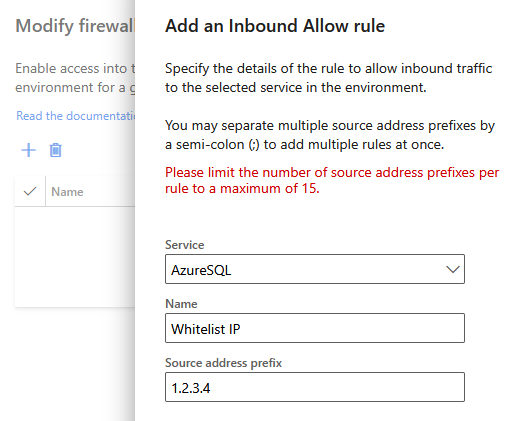The height and width of the screenshot is (421, 518).
Task: Click the Name label above Whitelist IP
Action: click(x=181, y=304)
